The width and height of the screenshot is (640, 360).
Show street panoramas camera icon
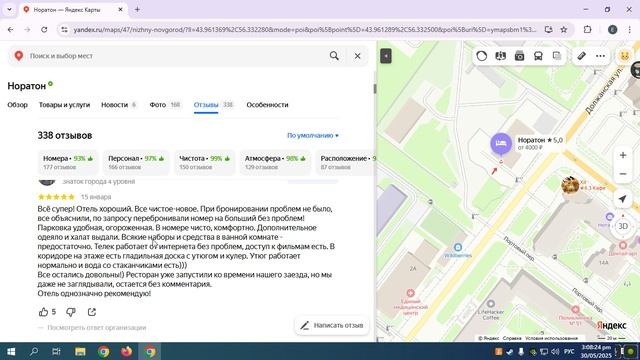point(519,56)
